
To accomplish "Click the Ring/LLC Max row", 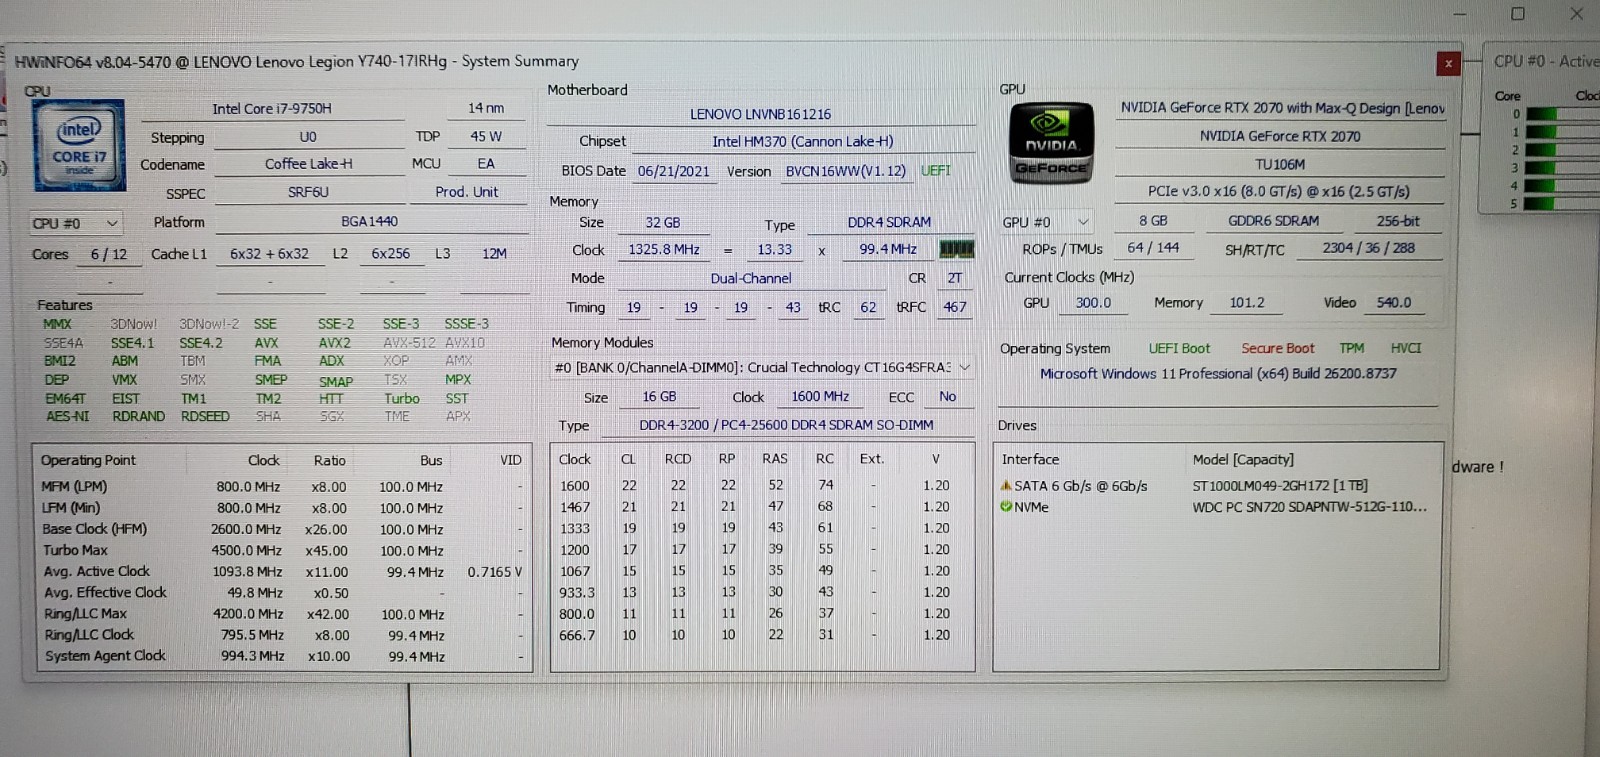I will (x=282, y=614).
